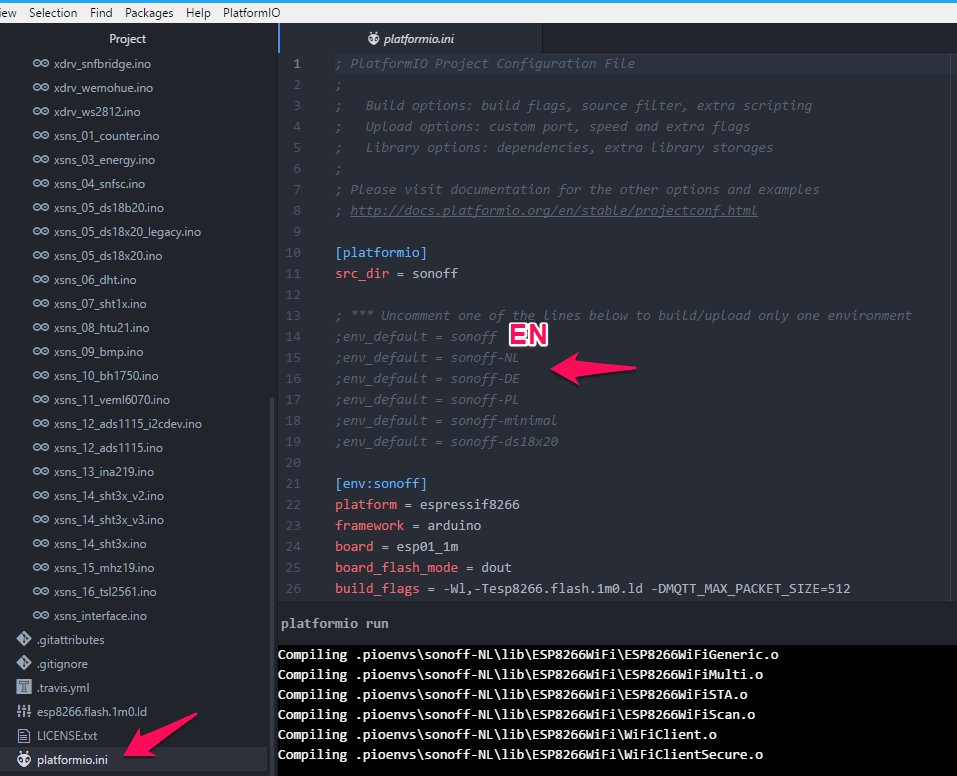Open the docs.platformio.org projectconf link

(554, 211)
